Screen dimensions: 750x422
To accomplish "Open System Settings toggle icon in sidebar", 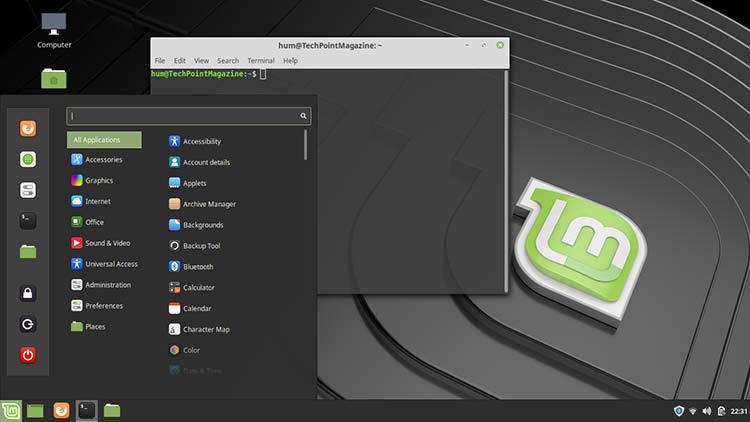I will [x=28, y=190].
